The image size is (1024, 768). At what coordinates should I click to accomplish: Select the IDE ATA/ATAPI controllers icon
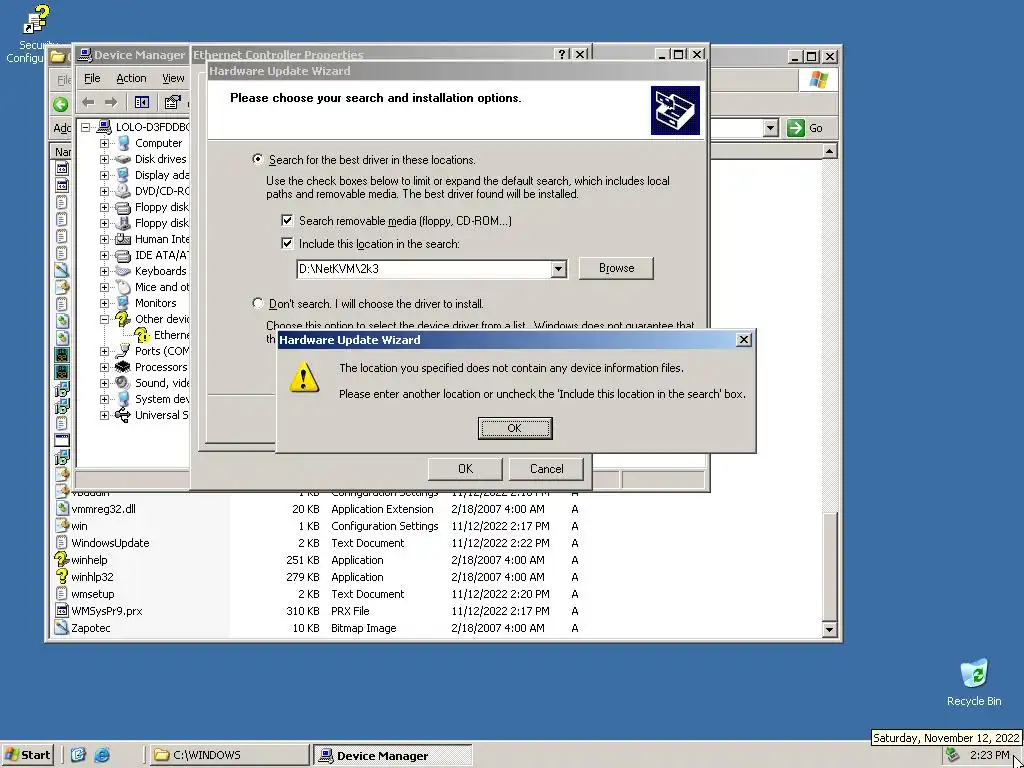pos(123,255)
